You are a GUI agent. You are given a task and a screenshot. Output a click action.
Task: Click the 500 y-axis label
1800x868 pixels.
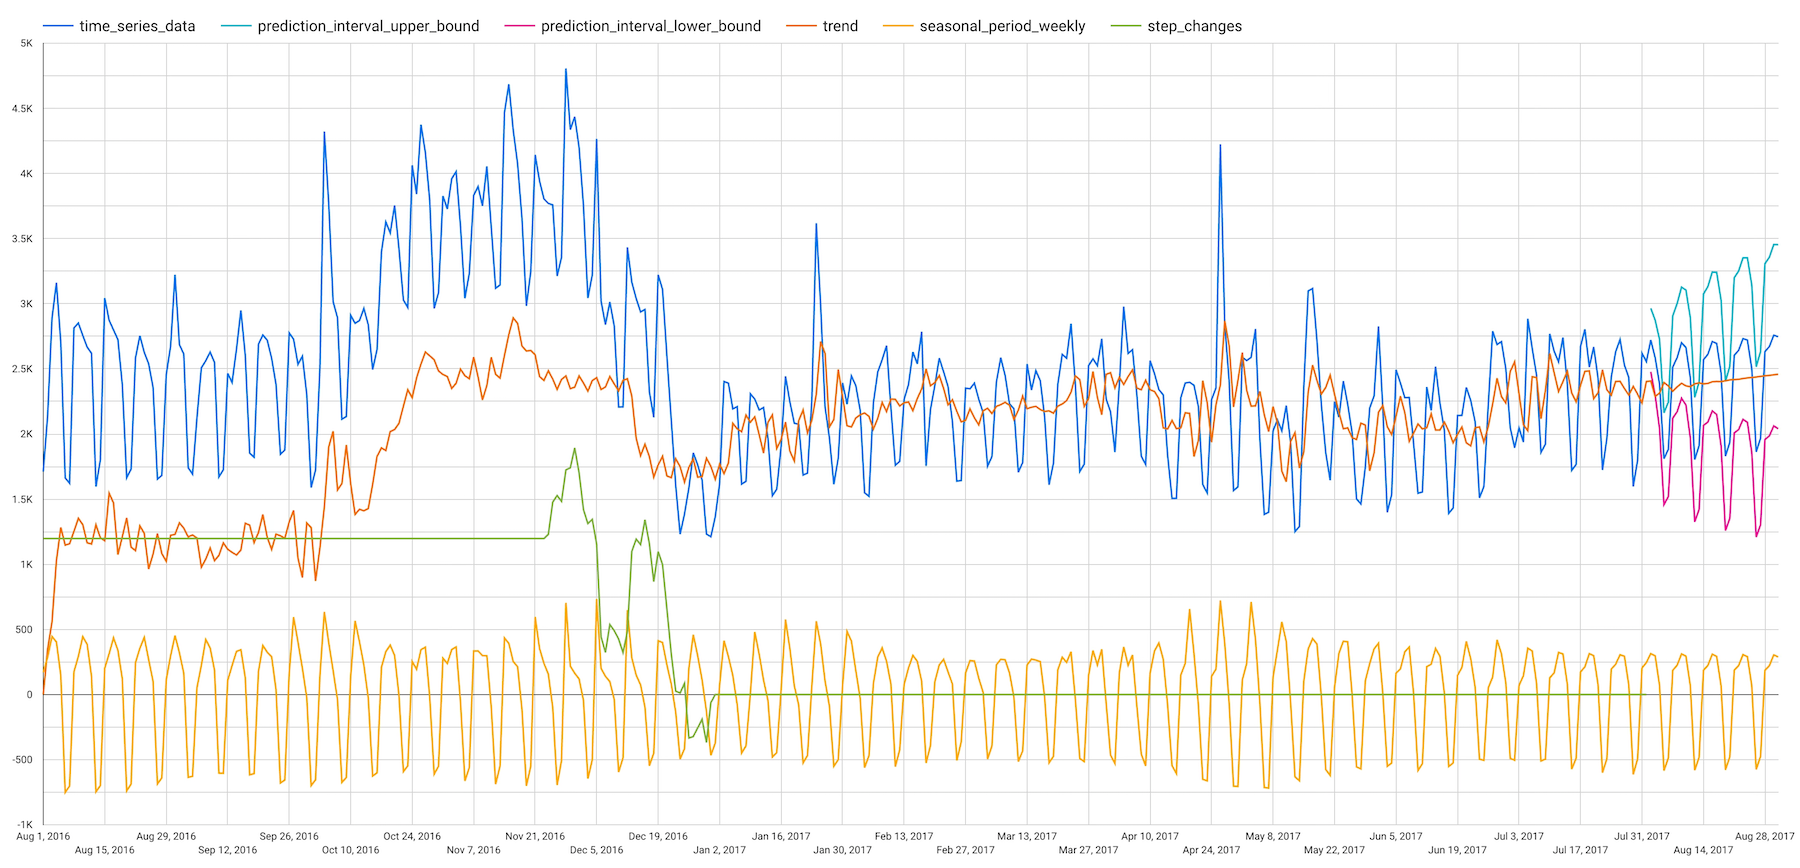point(24,629)
